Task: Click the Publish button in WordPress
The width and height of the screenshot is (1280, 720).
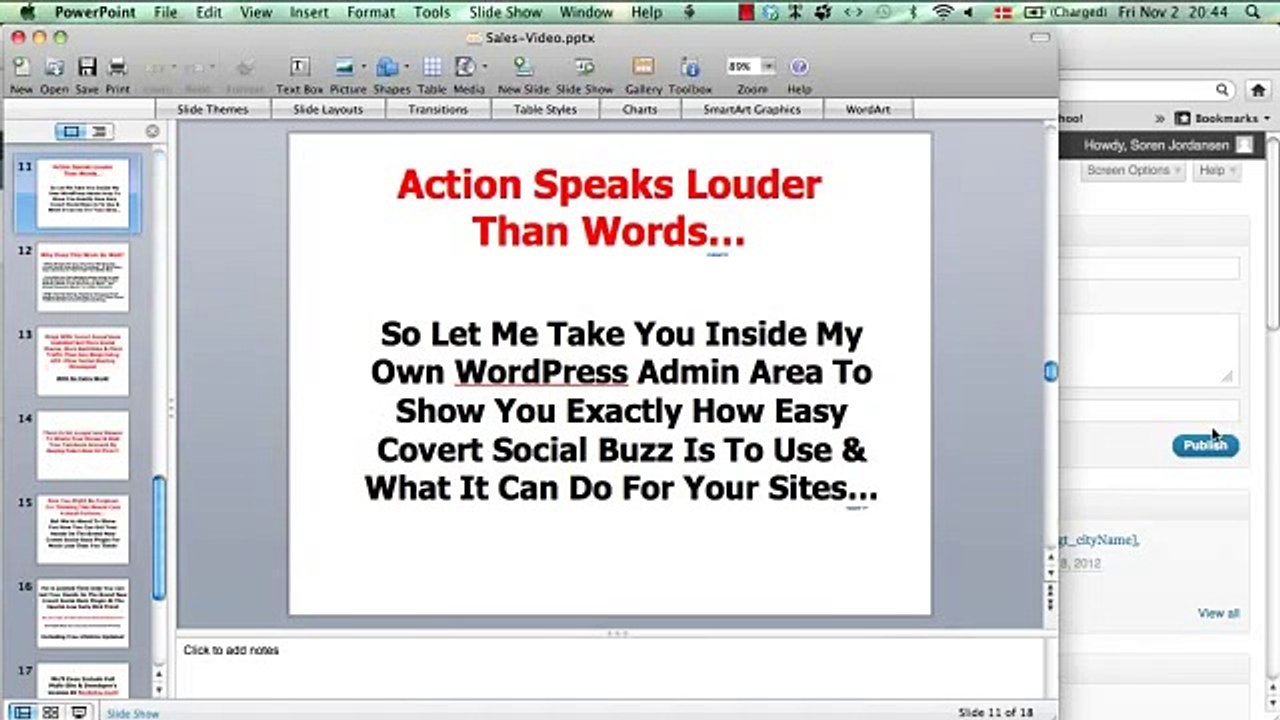Action: coord(1205,445)
